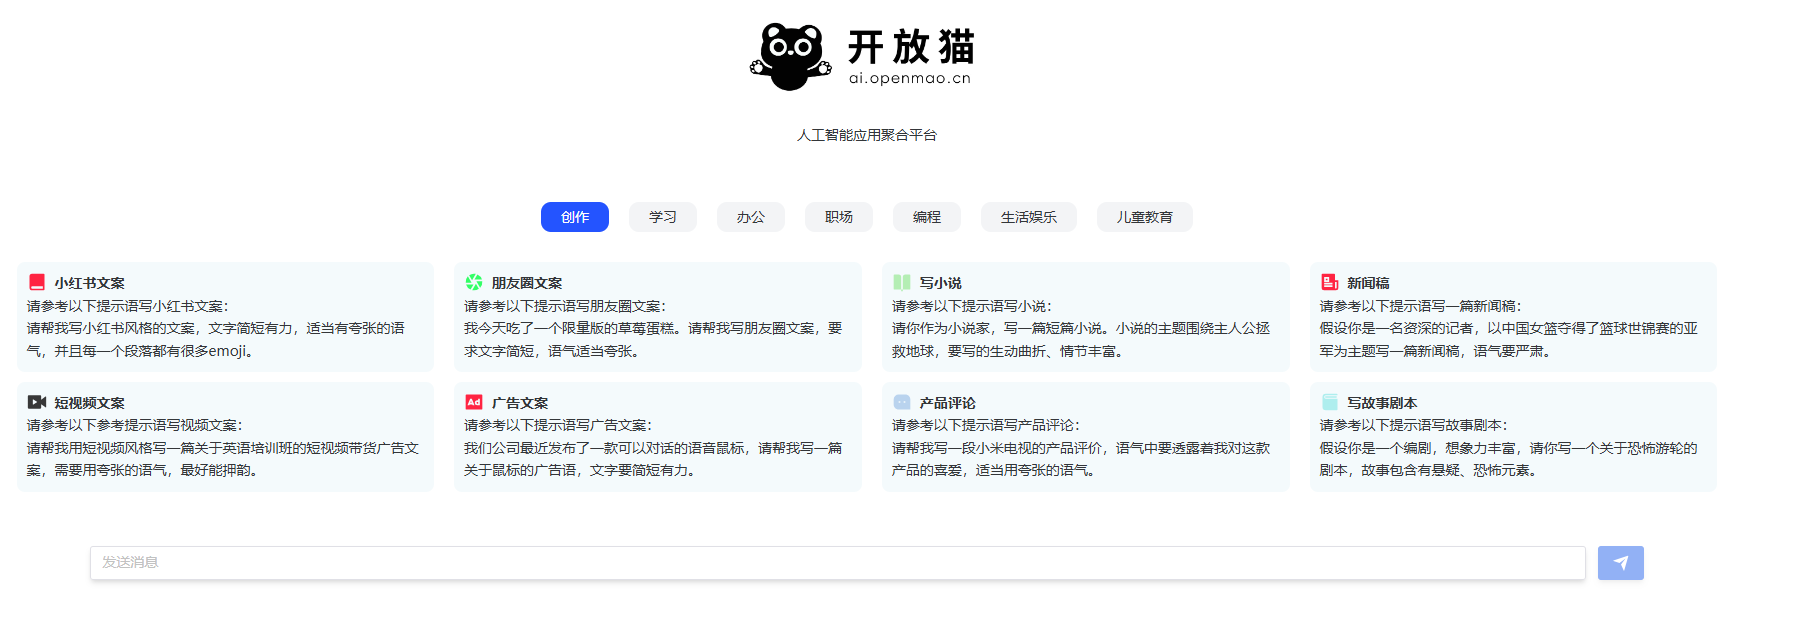1797x621 pixels.
Task: Click the green 朋友圈文案 shutter icon
Action: [x=474, y=283]
